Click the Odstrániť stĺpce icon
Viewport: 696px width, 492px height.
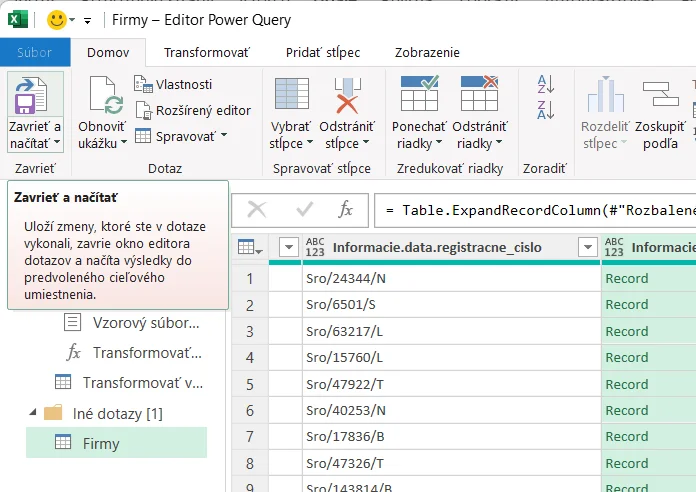tap(348, 95)
